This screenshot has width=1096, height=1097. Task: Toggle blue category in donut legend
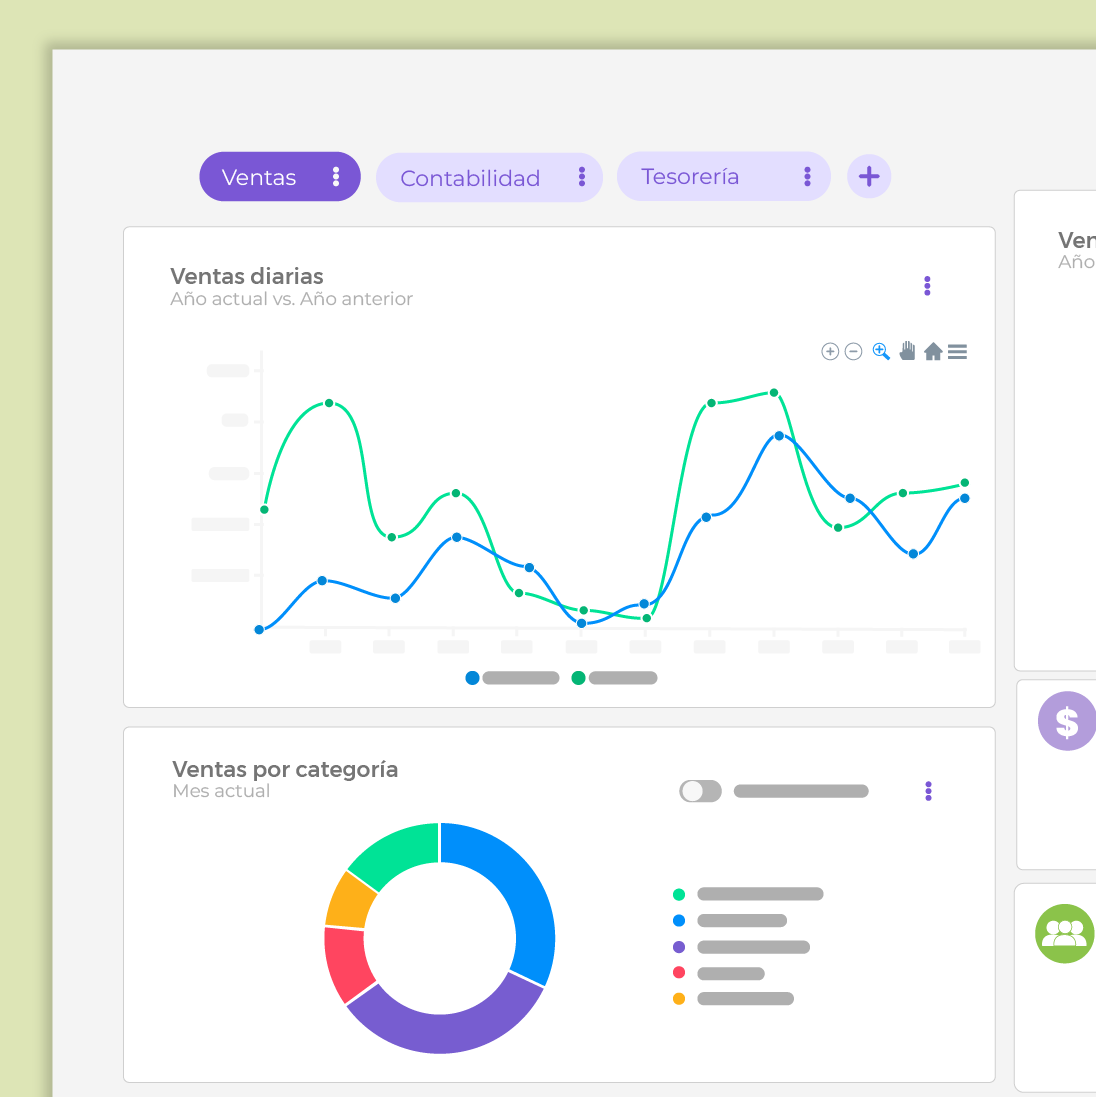click(x=730, y=921)
